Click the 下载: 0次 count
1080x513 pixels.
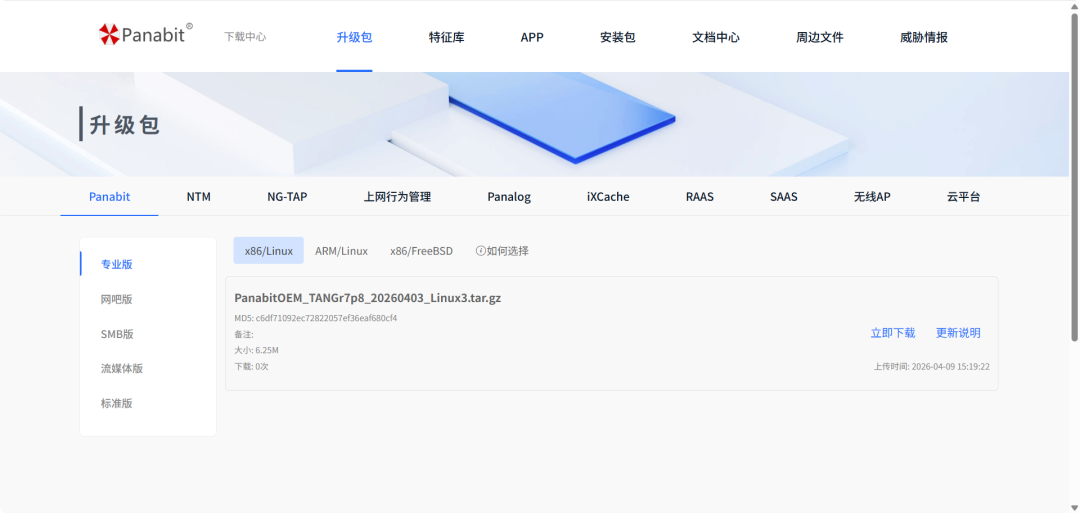[251, 366]
